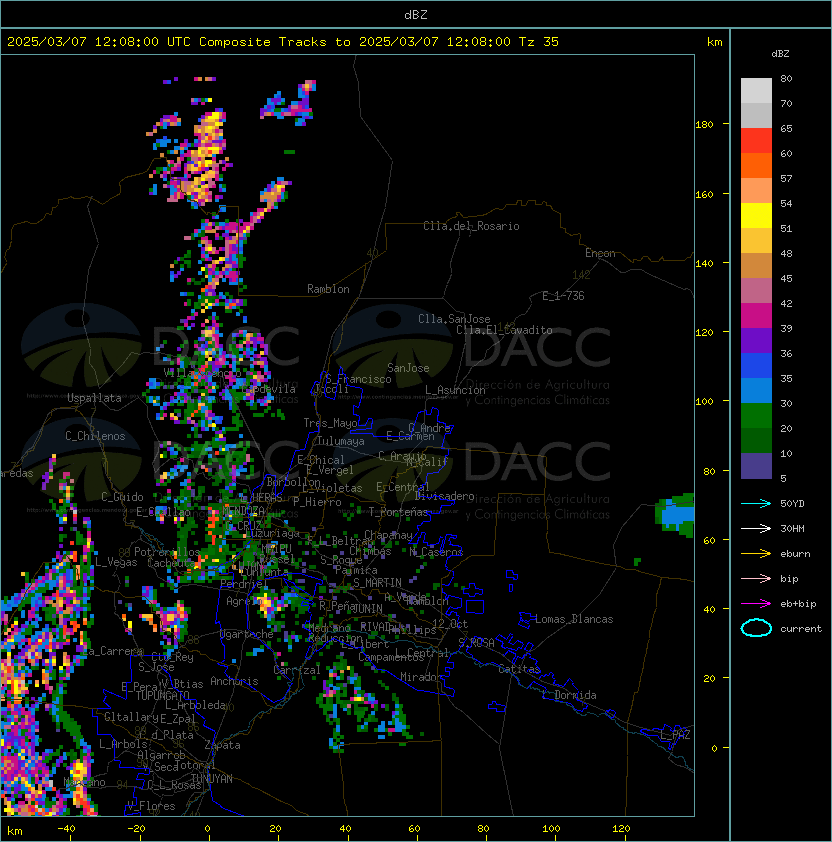Click the 'E_1-736' map label
Image resolution: width=832 pixels, height=842 pixels.
pyautogui.click(x=563, y=296)
